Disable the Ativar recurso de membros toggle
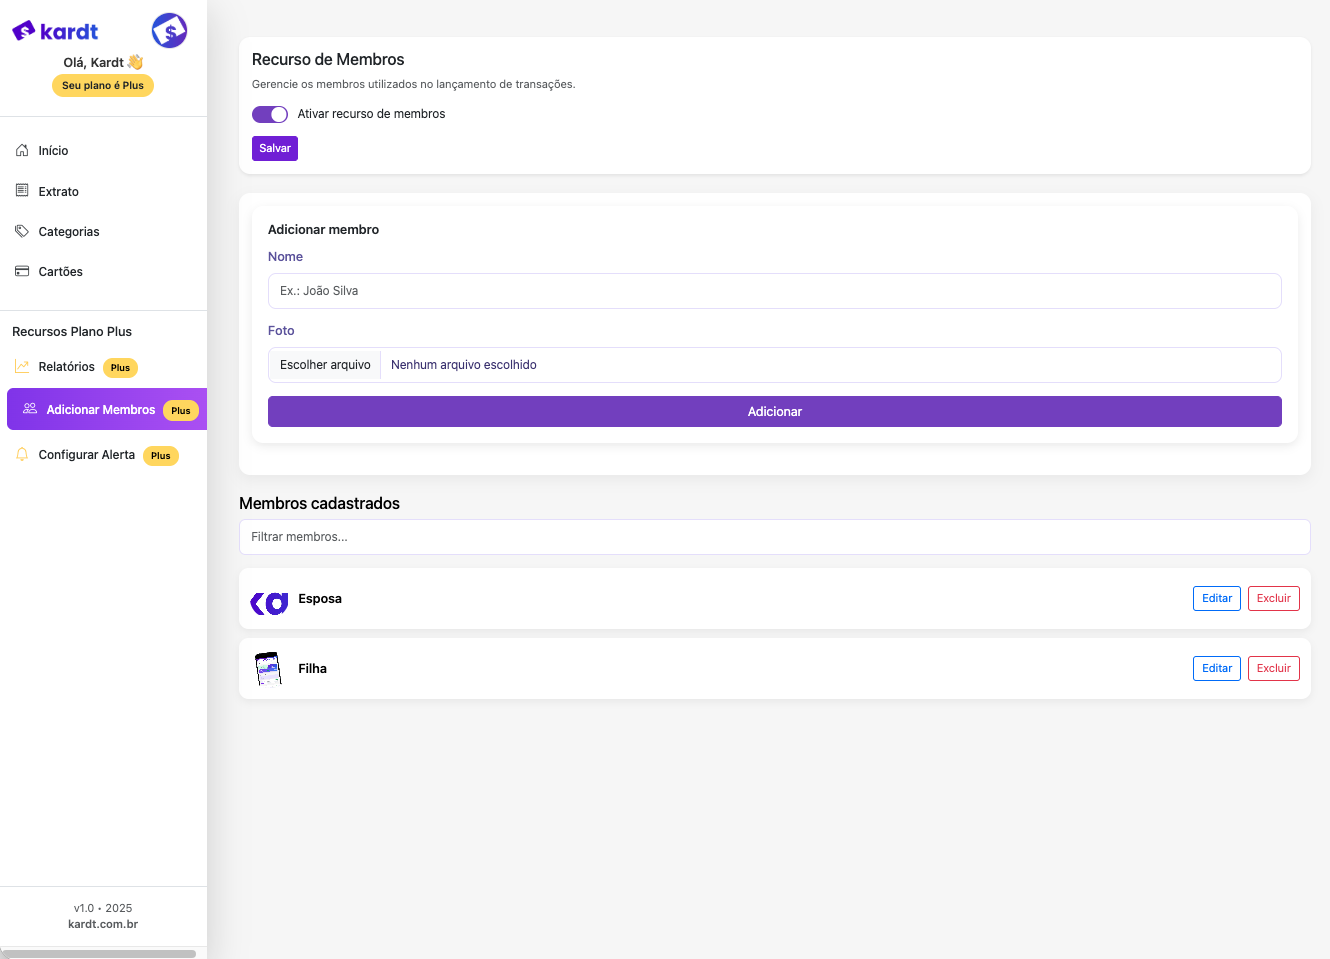The height and width of the screenshot is (959, 1330). (x=270, y=114)
